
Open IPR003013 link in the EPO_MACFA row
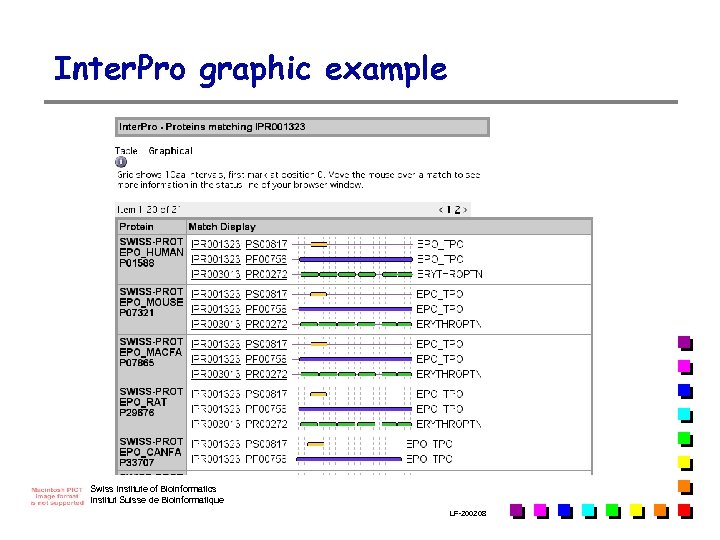(x=216, y=375)
